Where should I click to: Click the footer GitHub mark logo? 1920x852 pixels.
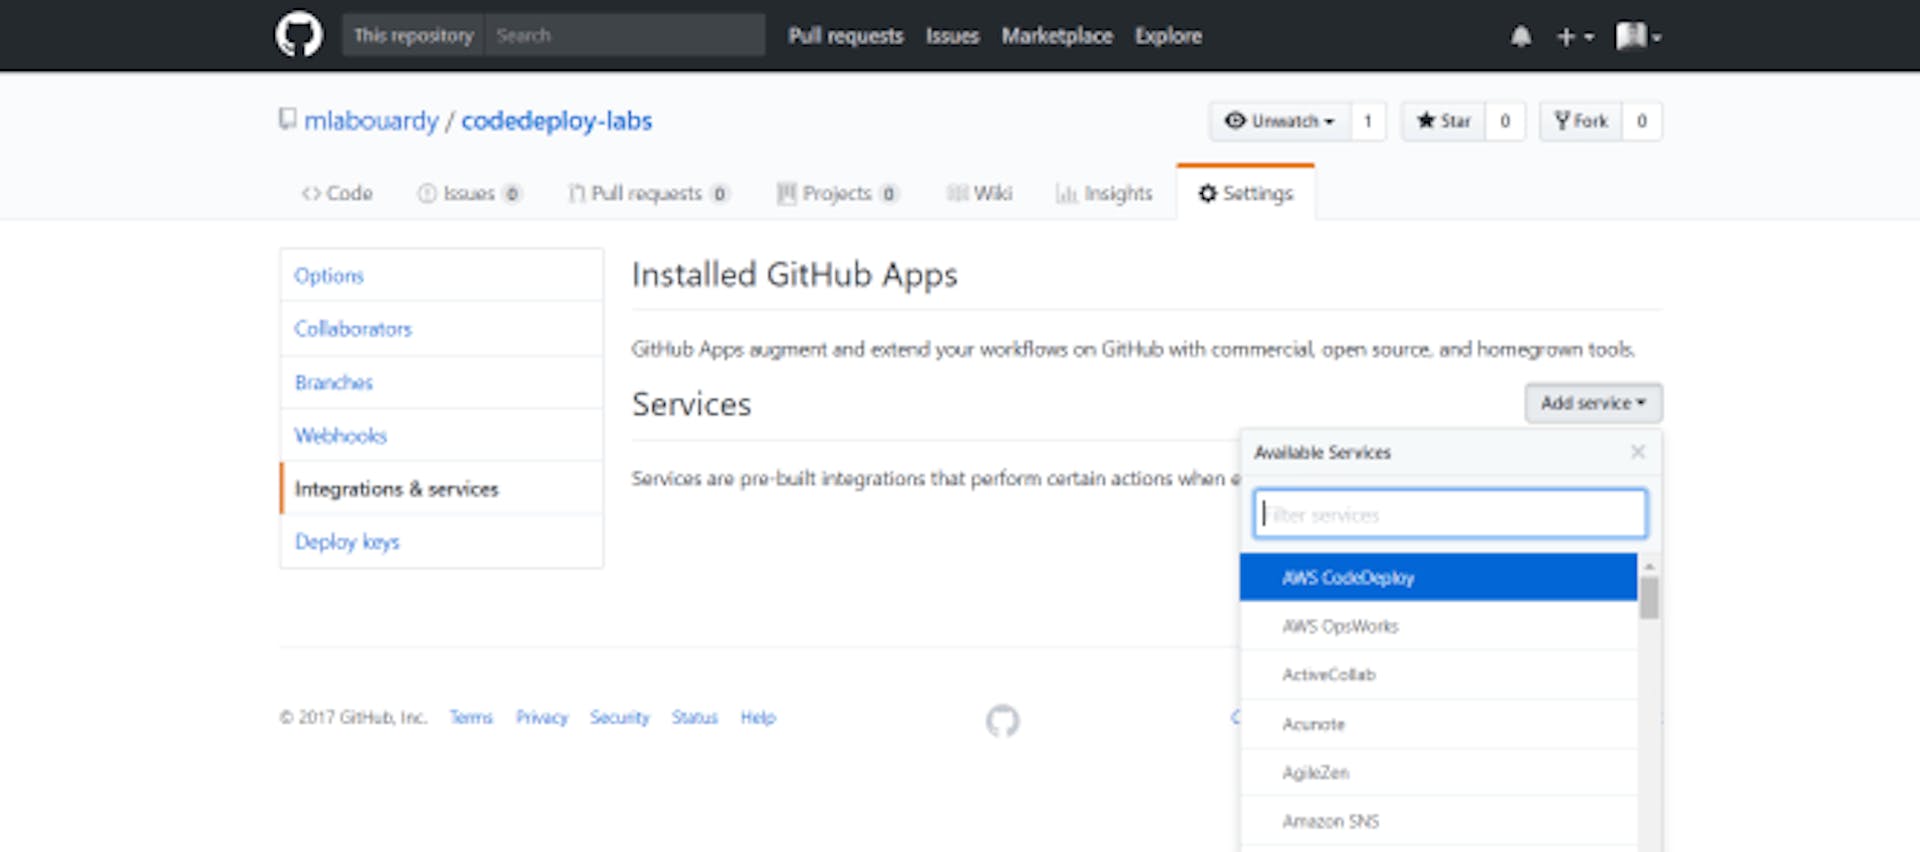click(1002, 720)
